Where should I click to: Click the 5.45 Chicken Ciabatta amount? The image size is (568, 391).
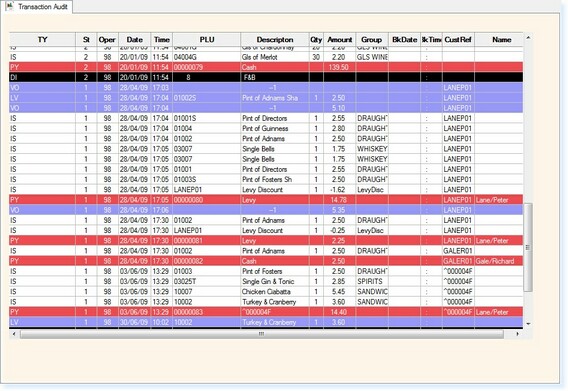(338, 291)
